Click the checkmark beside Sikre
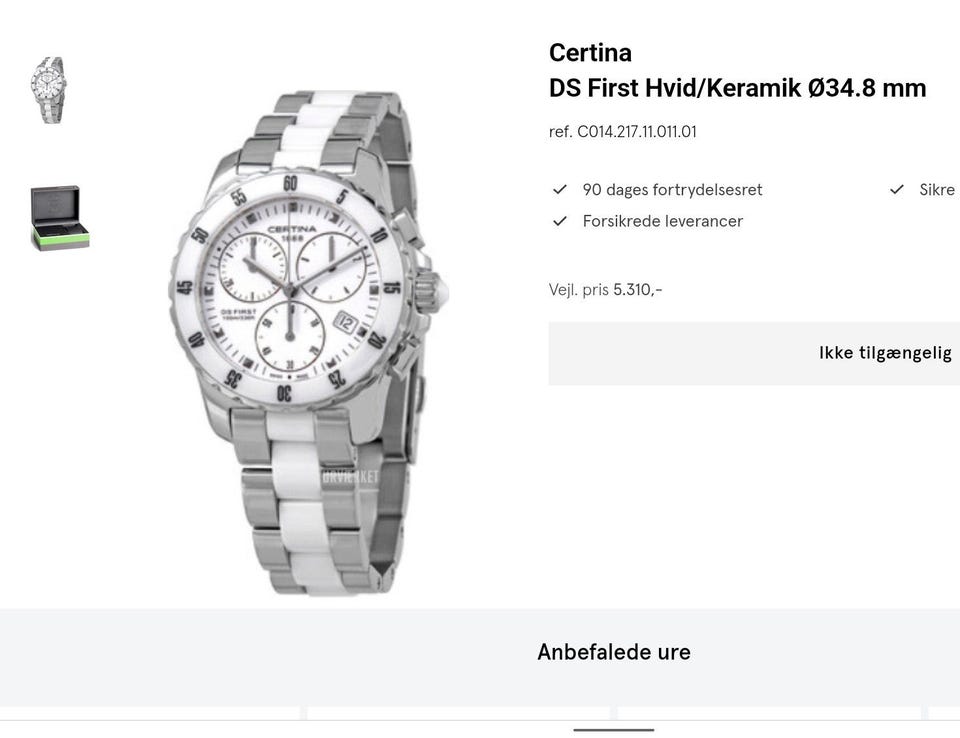Viewport: 960px width, 738px height. [896, 189]
